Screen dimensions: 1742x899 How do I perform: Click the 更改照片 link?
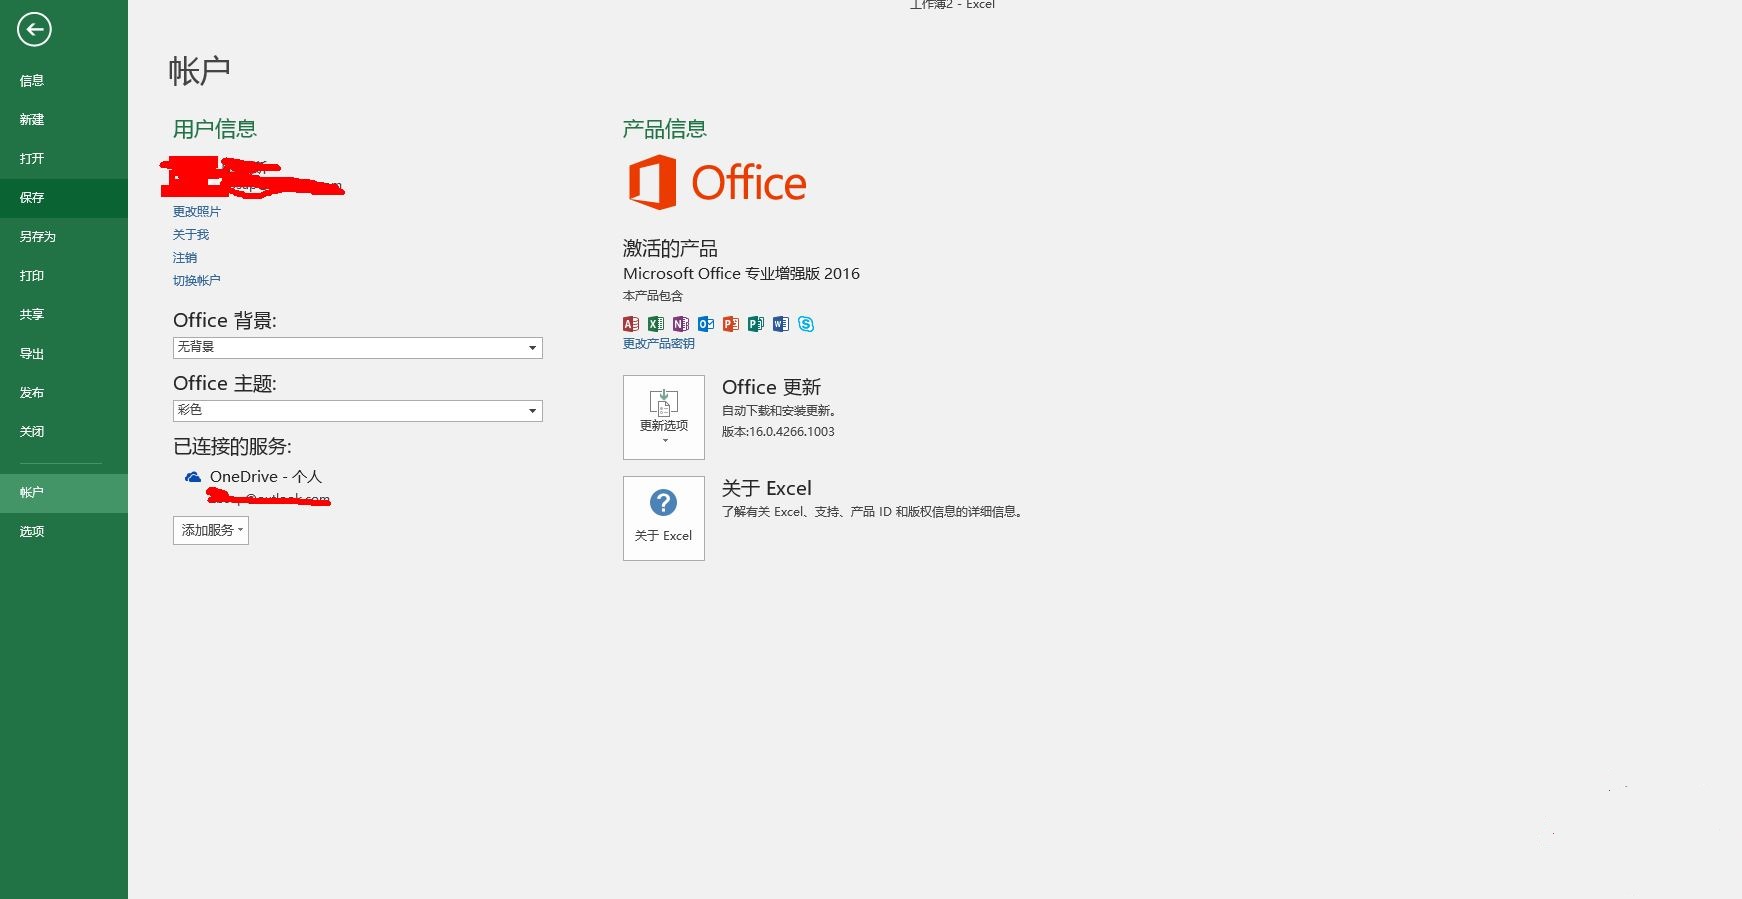(196, 212)
